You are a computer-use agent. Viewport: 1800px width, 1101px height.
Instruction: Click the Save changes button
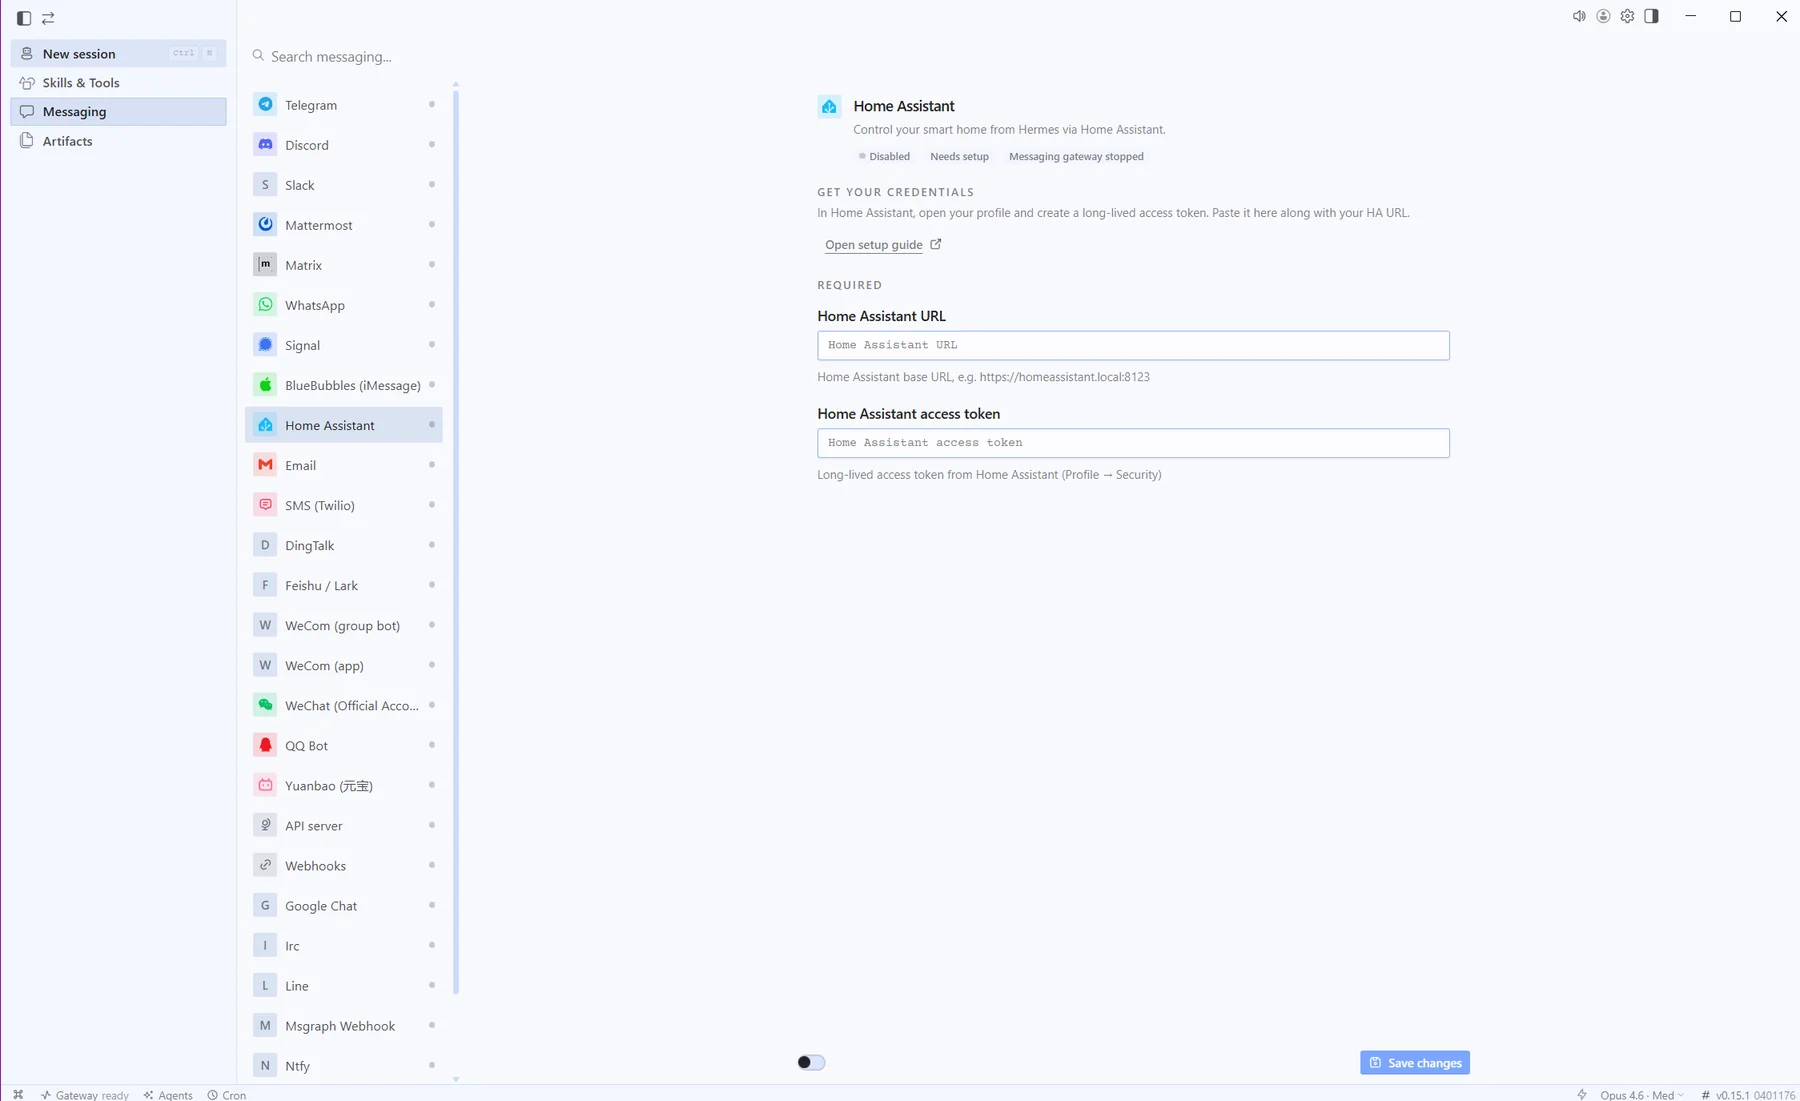pos(1414,1062)
